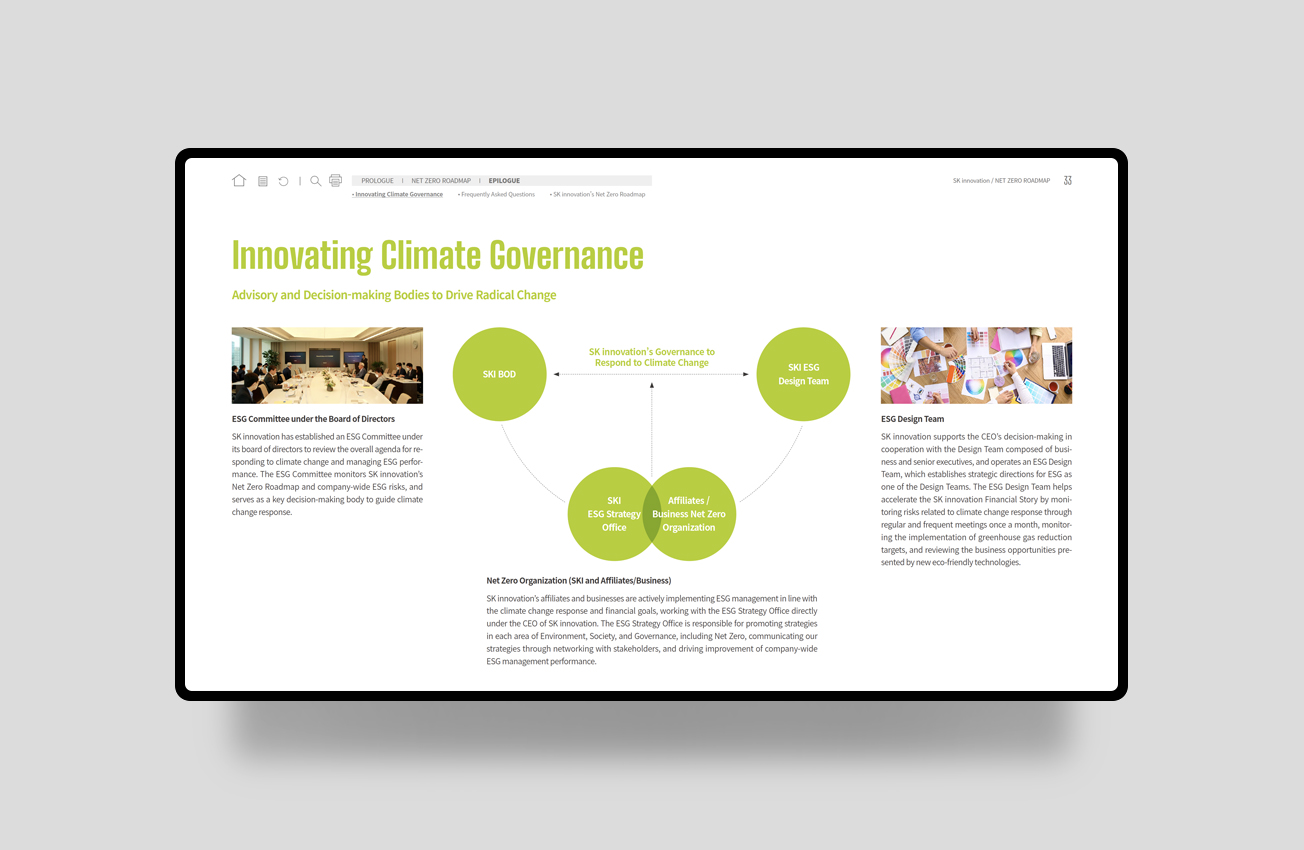Open search with the magnifier icon
The image size is (1304, 850).
point(316,181)
